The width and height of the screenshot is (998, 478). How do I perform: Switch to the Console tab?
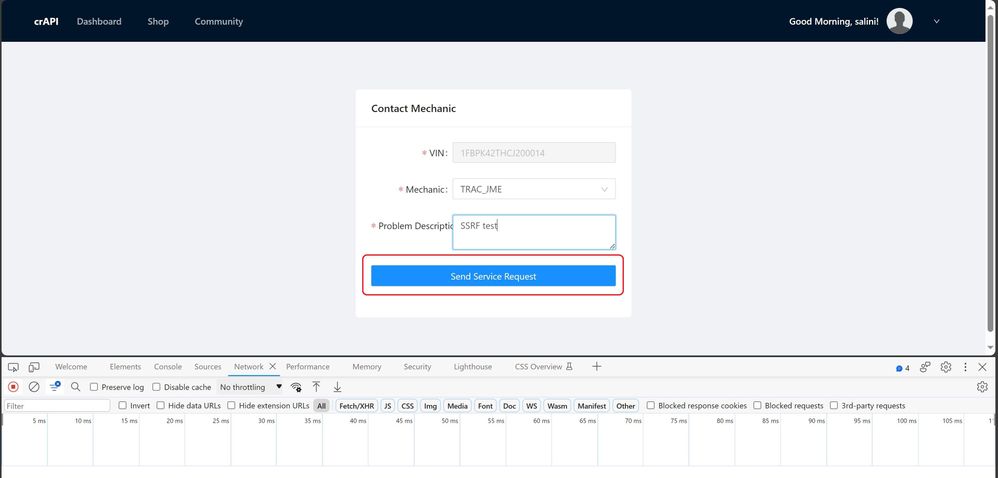coord(168,367)
